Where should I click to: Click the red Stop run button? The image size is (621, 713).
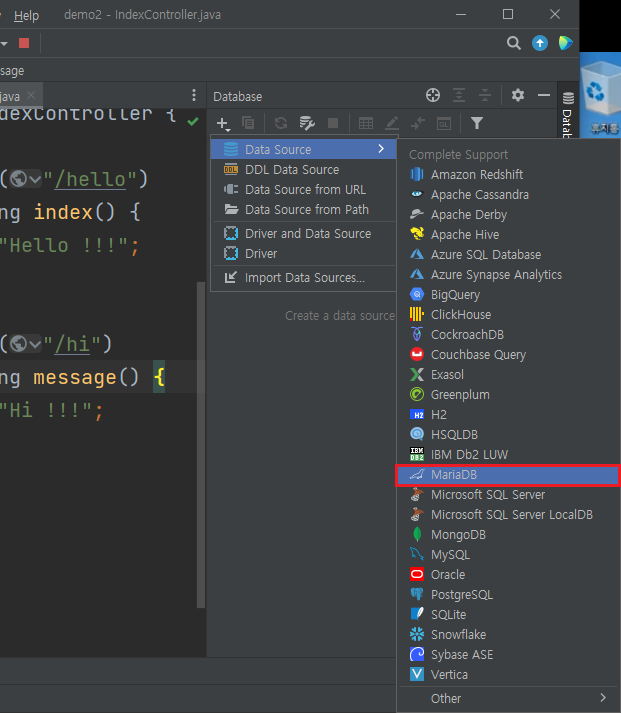click(x=24, y=43)
